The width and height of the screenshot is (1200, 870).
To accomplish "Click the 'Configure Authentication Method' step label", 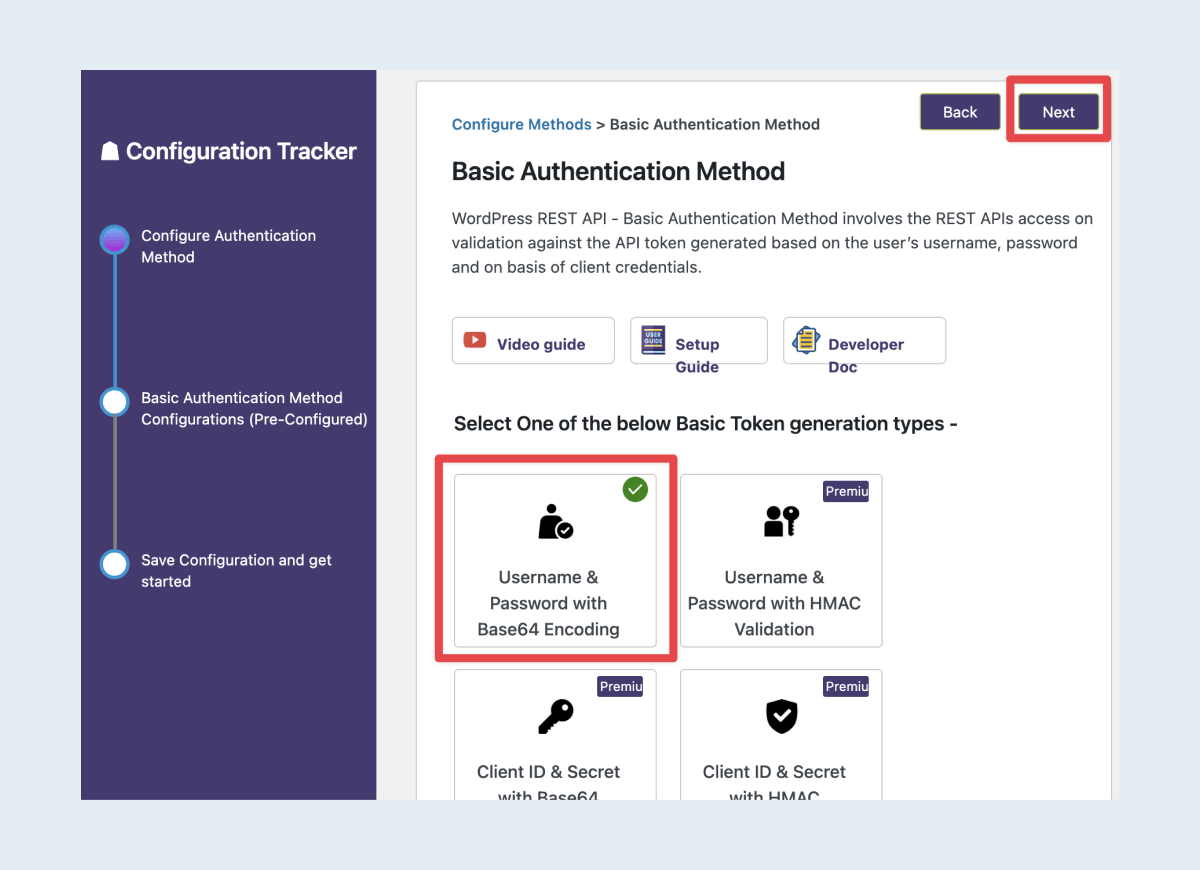I will point(228,246).
